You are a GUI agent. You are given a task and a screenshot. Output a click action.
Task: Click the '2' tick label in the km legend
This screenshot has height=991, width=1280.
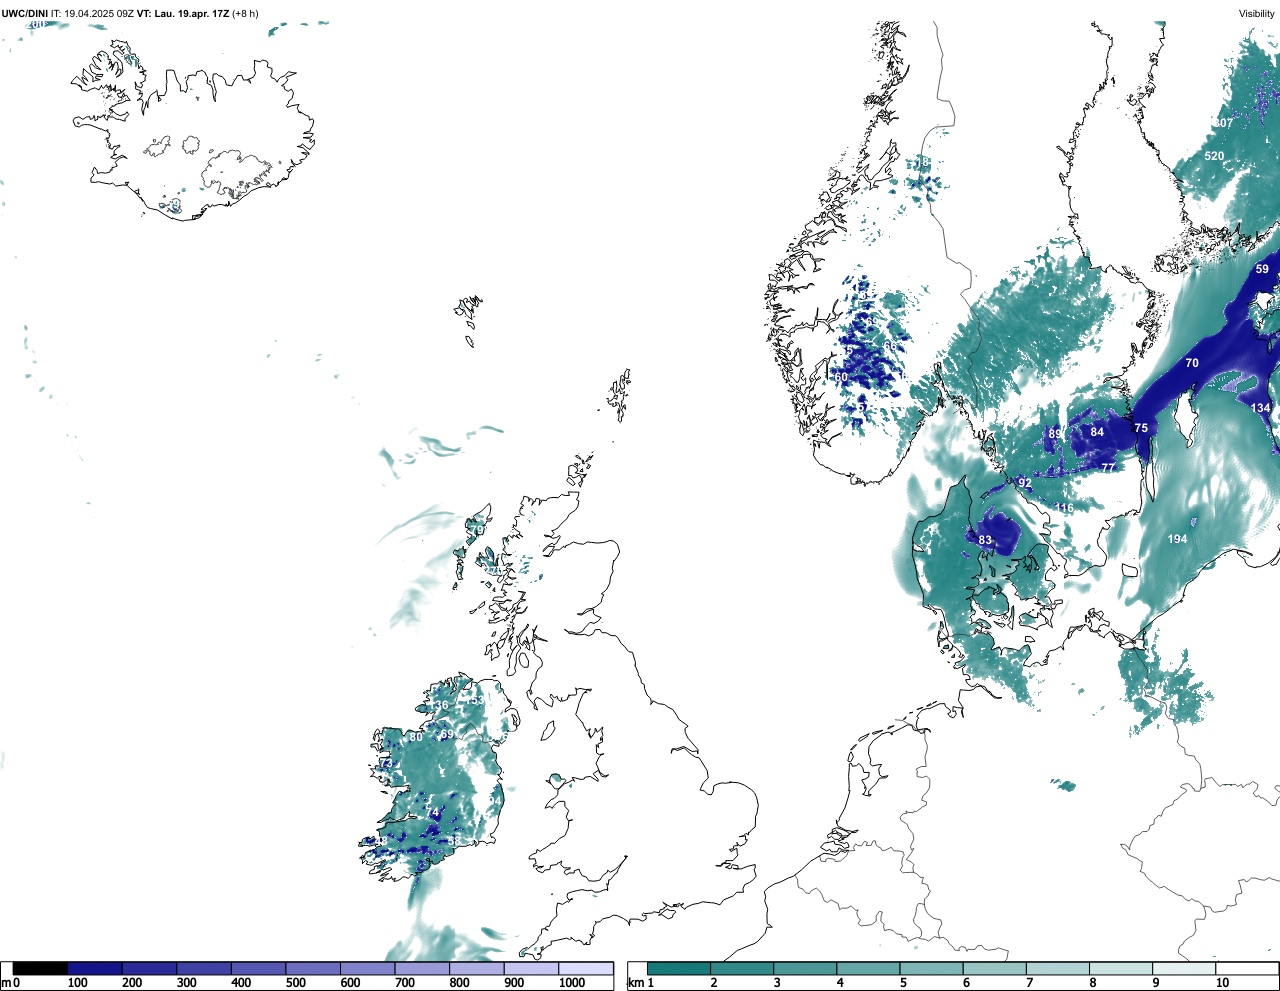(713, 983)
